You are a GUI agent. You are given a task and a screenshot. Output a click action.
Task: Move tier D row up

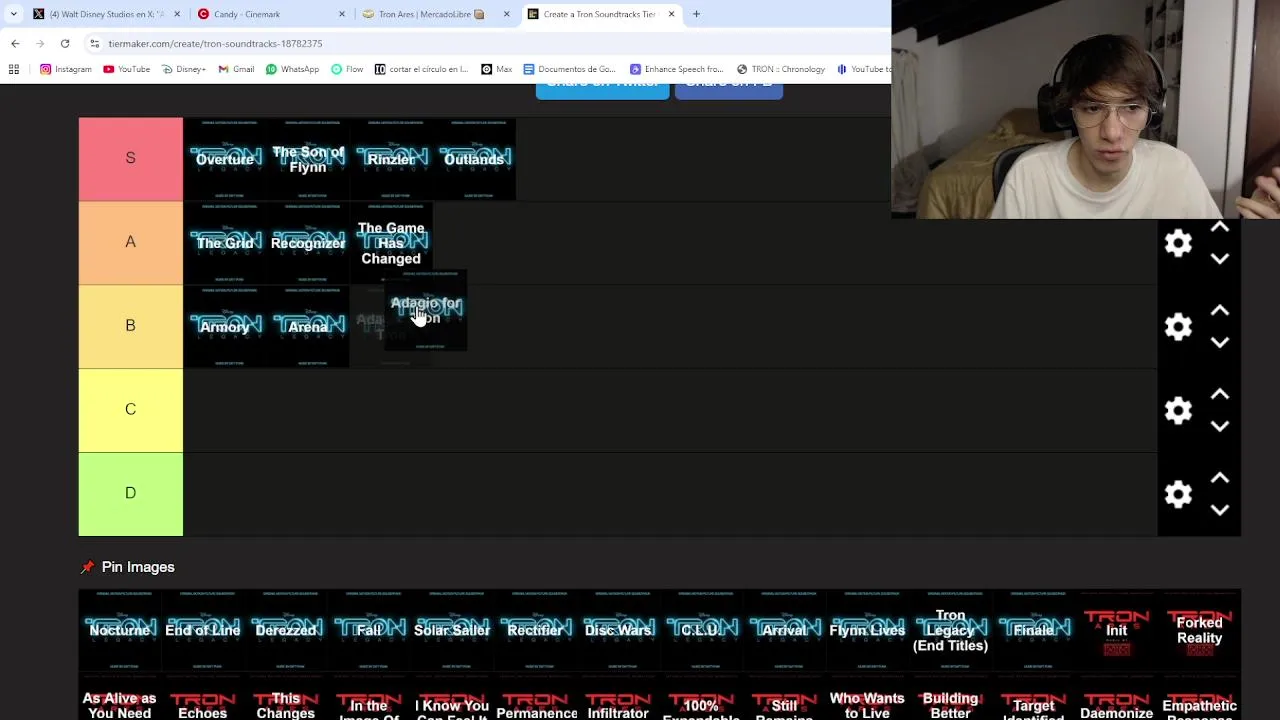[x=1220, y=479]
